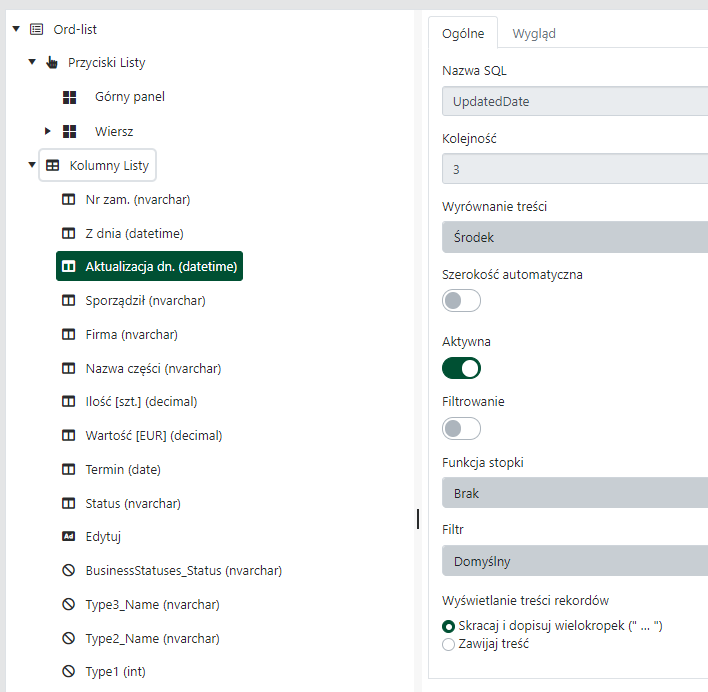Open the Funkcja stopki dropdown
Screen dimensions: 708x692
click(574, 493)
